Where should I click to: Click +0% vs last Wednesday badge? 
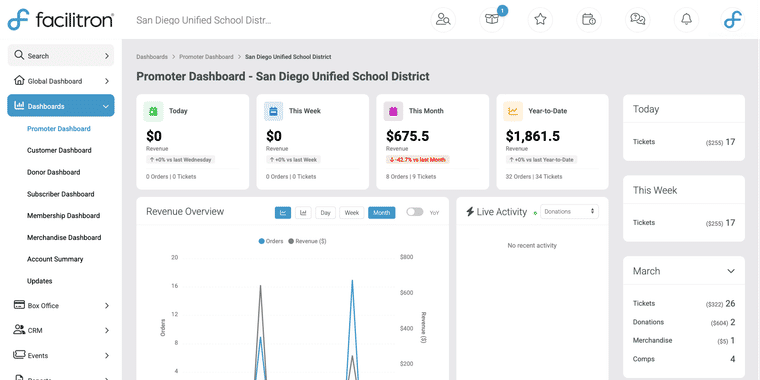[180, 159]
